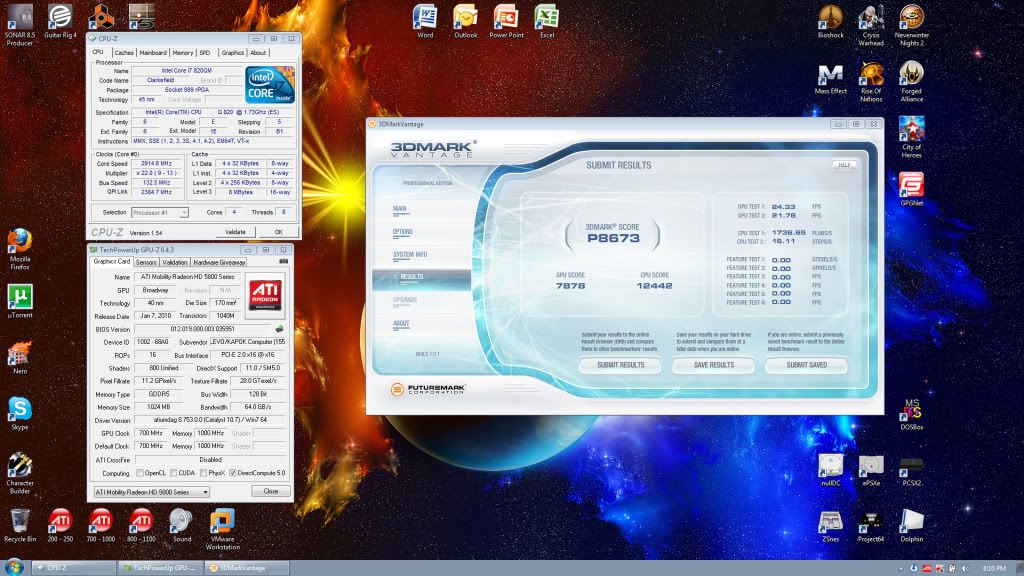The width and height of the screenshot is (1024, 576).
Task: Open the Validation tab in GPU-Z
Action: [174, 263]
